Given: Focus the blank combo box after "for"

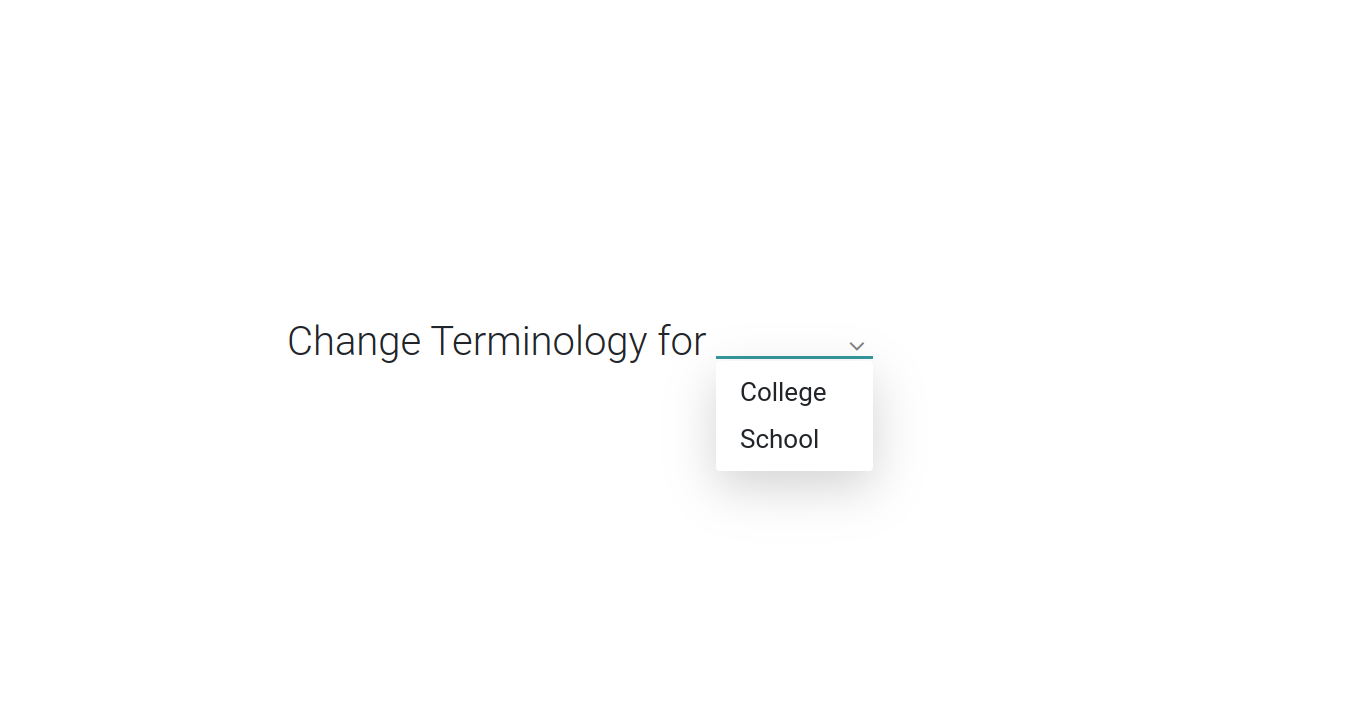Looking at the screenshot, I should pyautogui.click(x=794, y=341).
